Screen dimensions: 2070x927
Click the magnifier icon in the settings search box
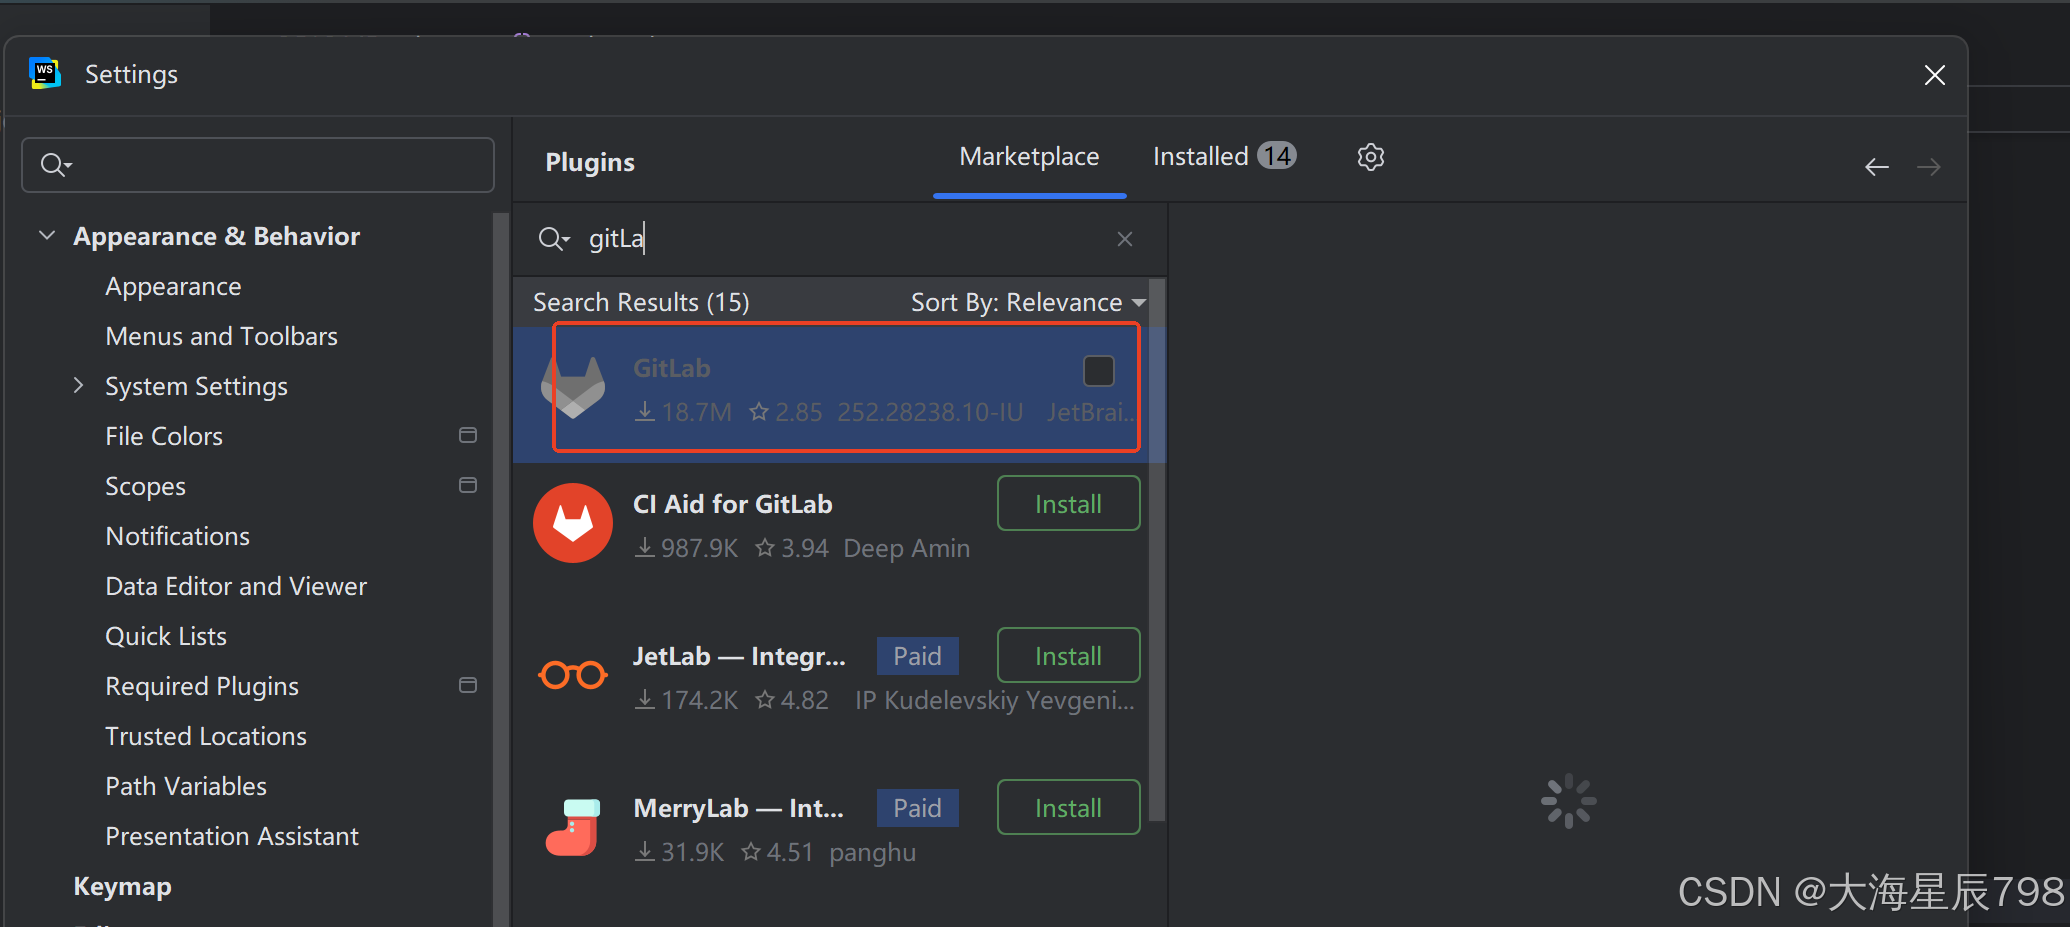tap(55, 165)
